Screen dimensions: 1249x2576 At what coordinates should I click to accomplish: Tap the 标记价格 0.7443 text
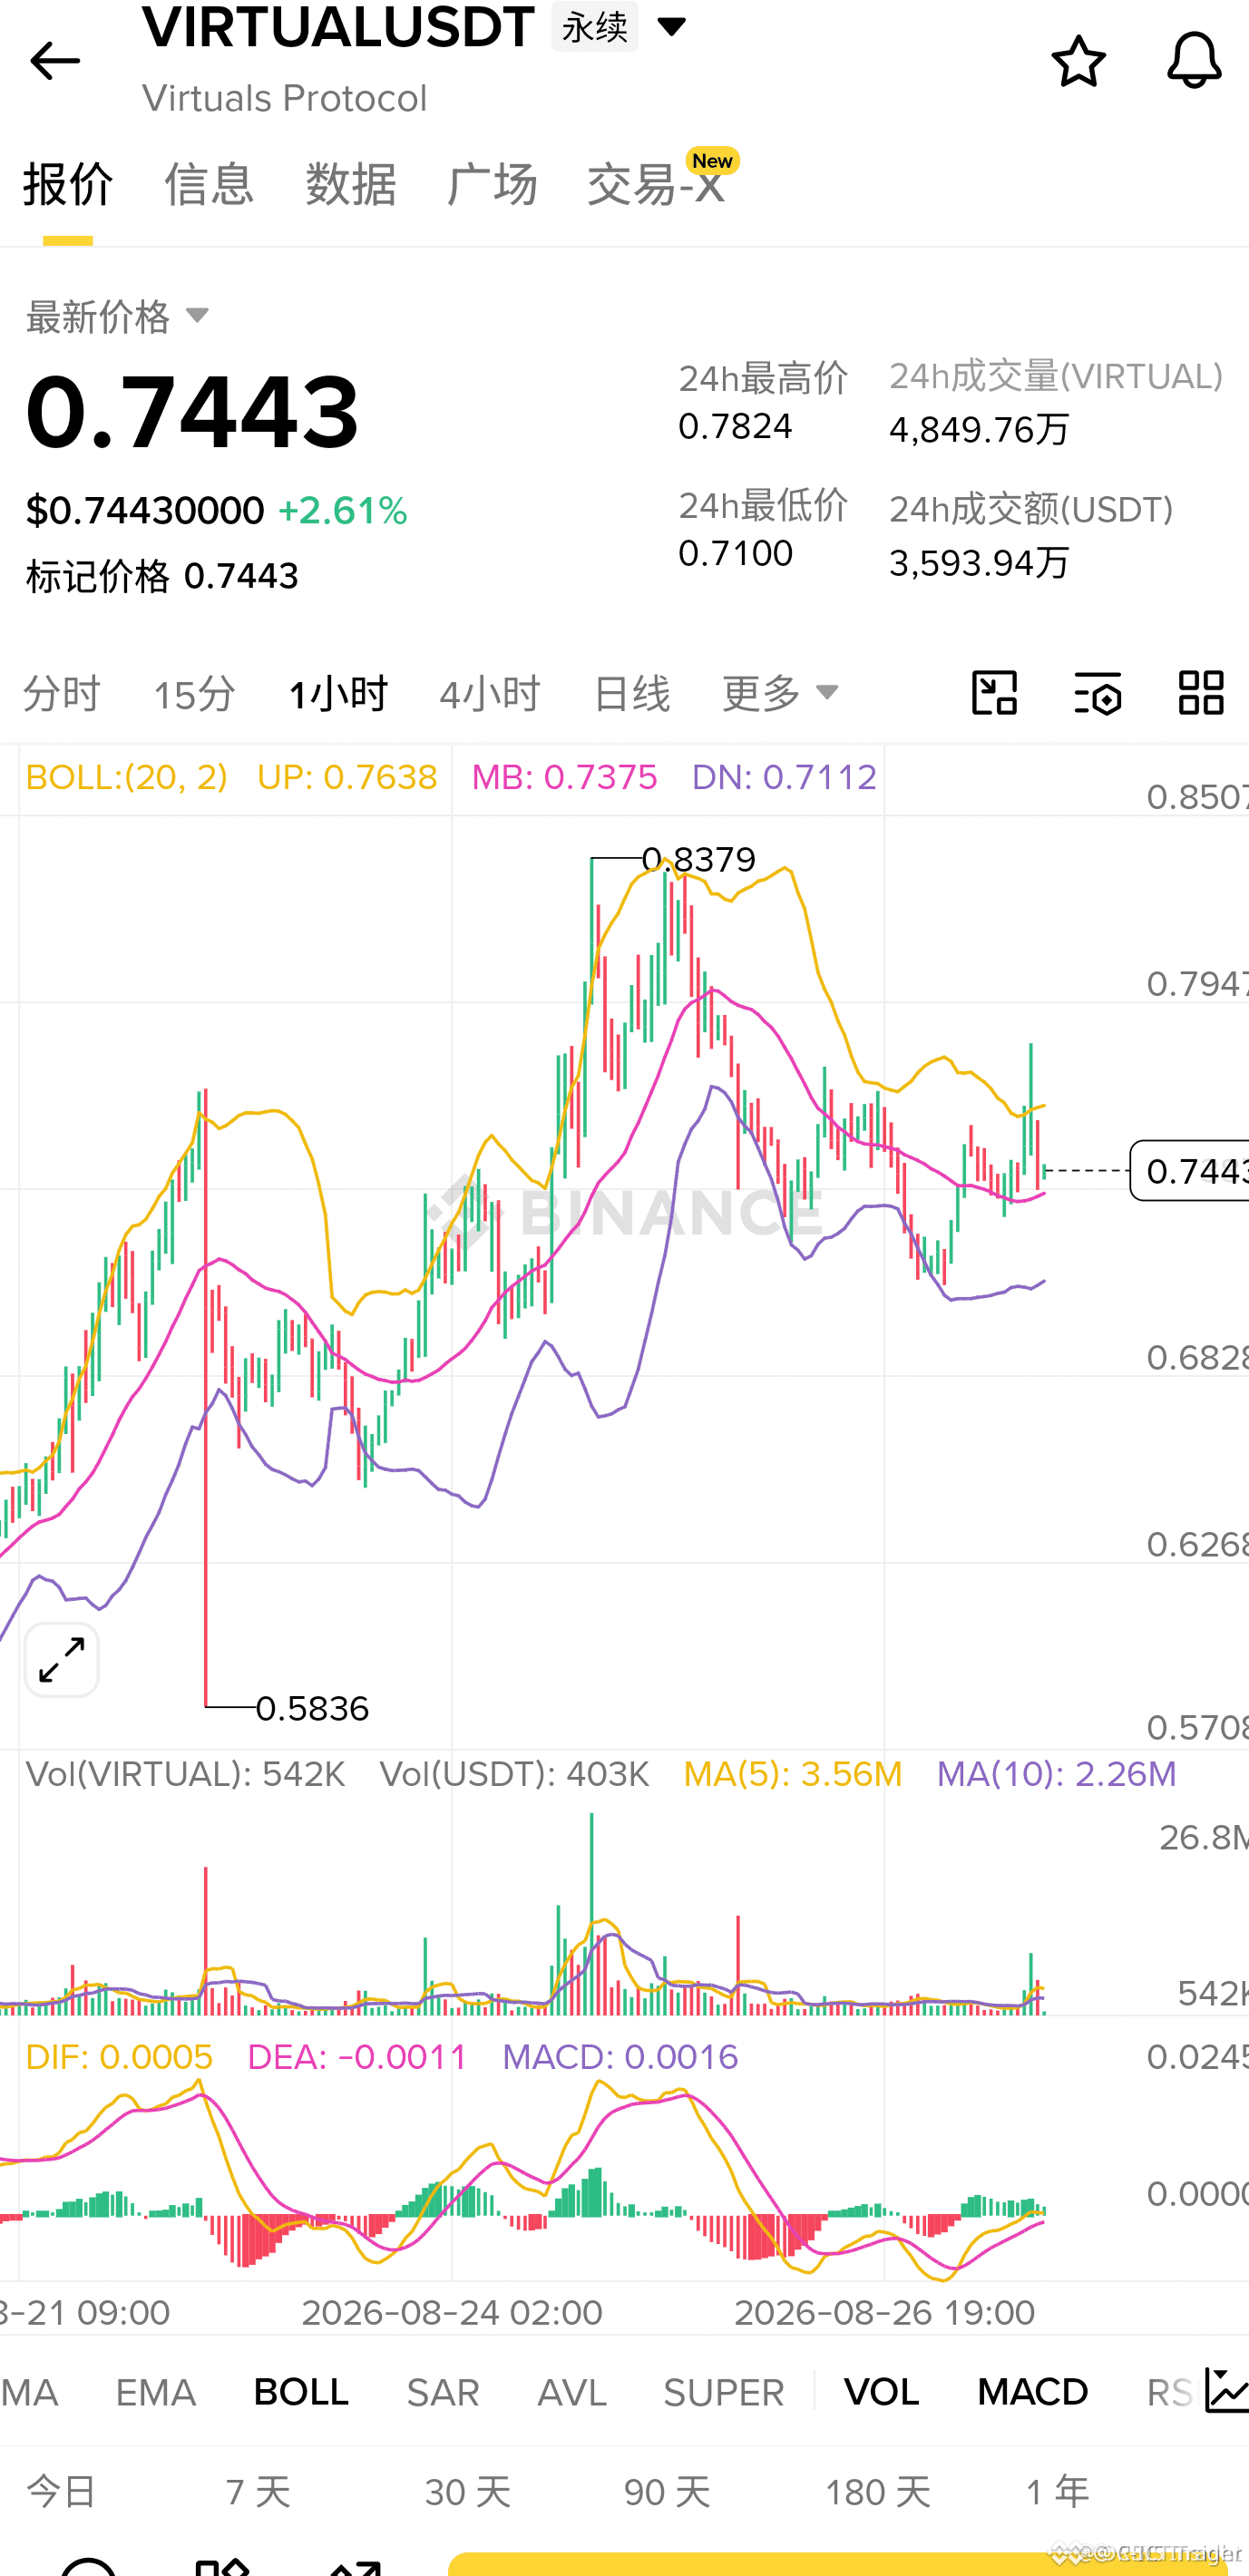coord(162,576)
